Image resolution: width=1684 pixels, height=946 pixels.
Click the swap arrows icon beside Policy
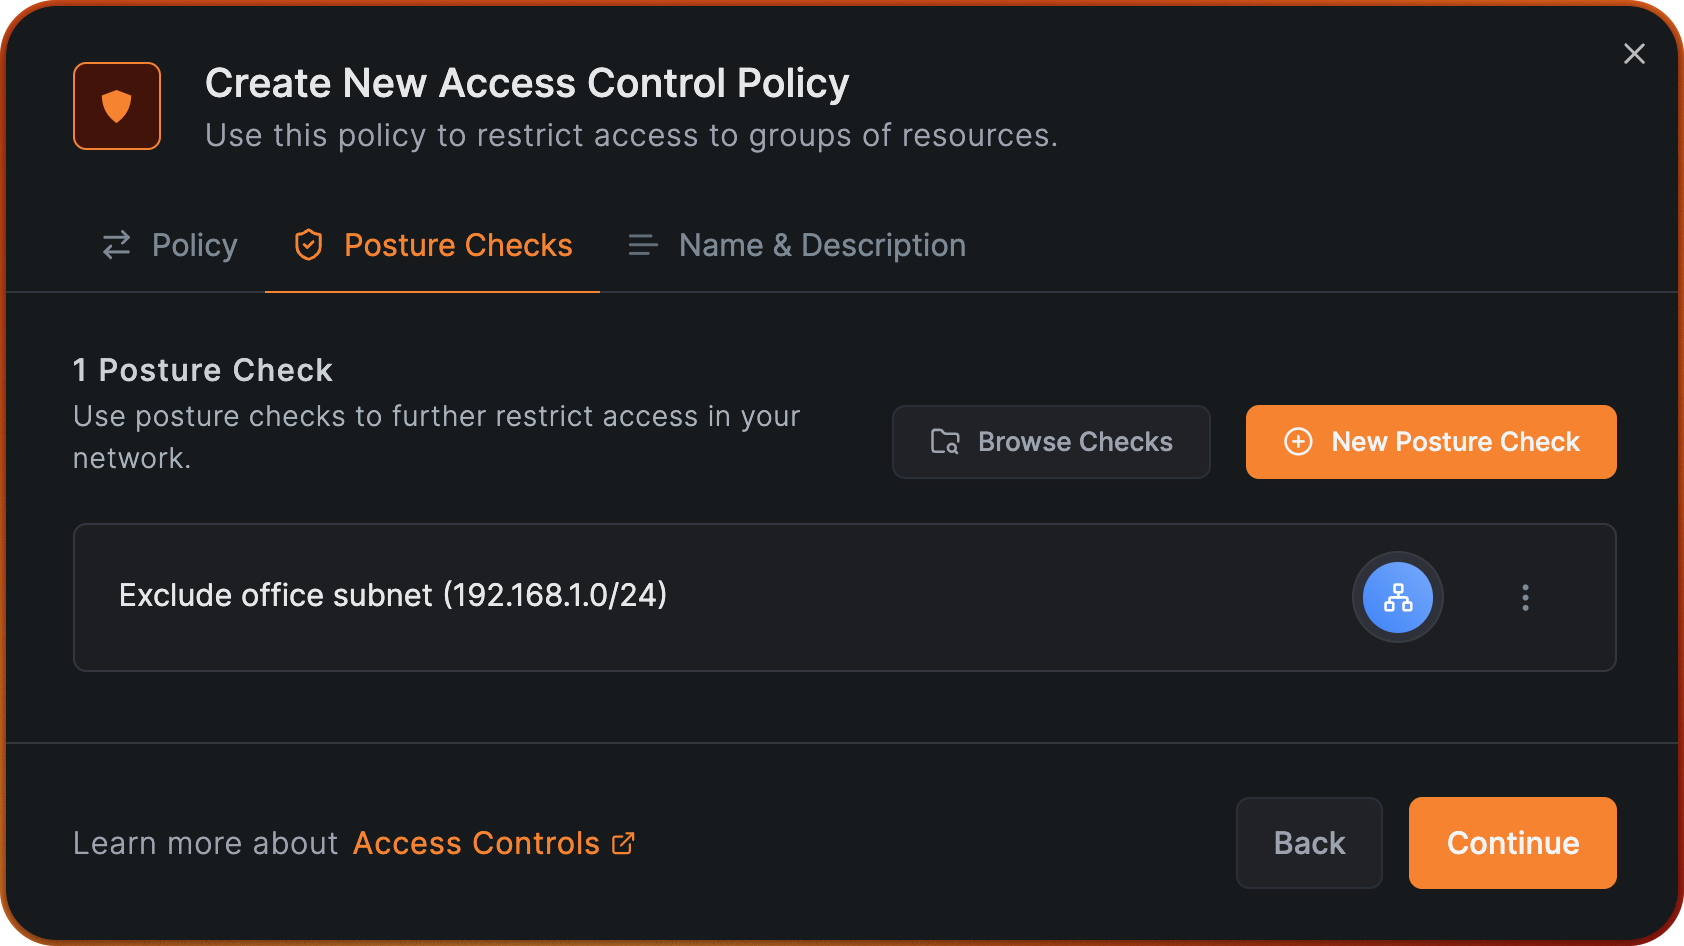117,245
